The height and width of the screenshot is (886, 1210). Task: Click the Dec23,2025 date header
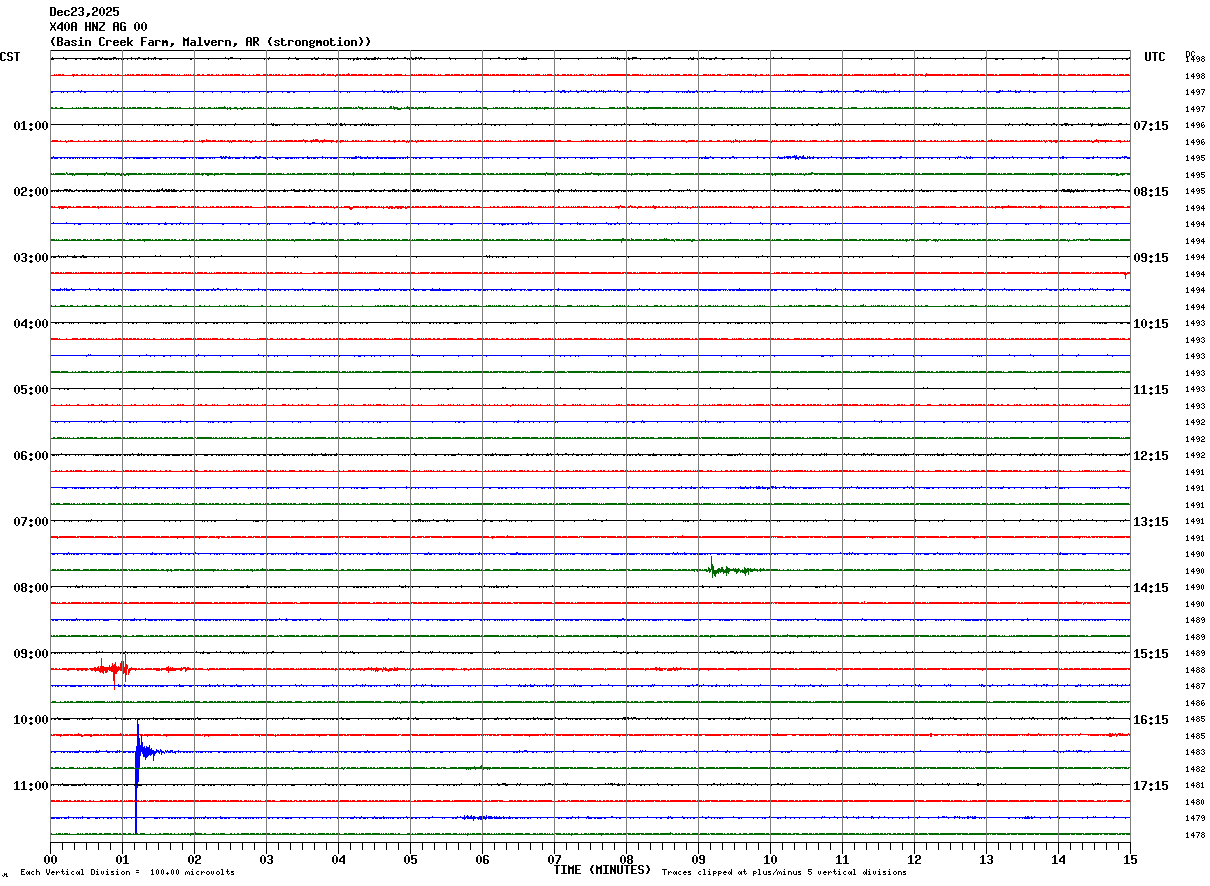tap(84, 12)
